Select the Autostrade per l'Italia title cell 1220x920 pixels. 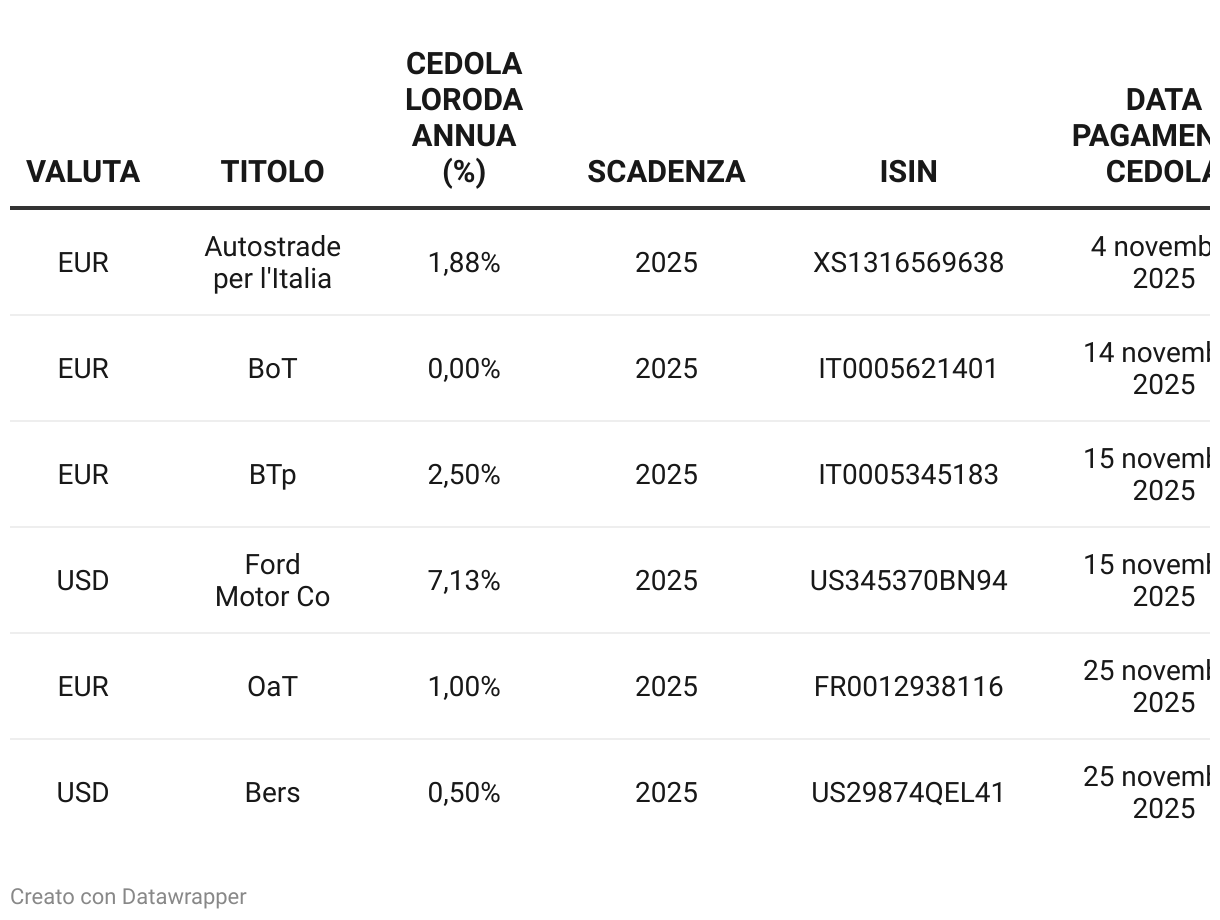click(x=273, y=263)
